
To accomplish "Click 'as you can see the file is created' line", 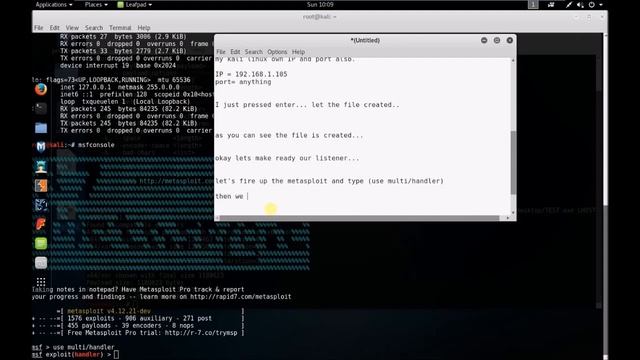I will coord(289,135).
